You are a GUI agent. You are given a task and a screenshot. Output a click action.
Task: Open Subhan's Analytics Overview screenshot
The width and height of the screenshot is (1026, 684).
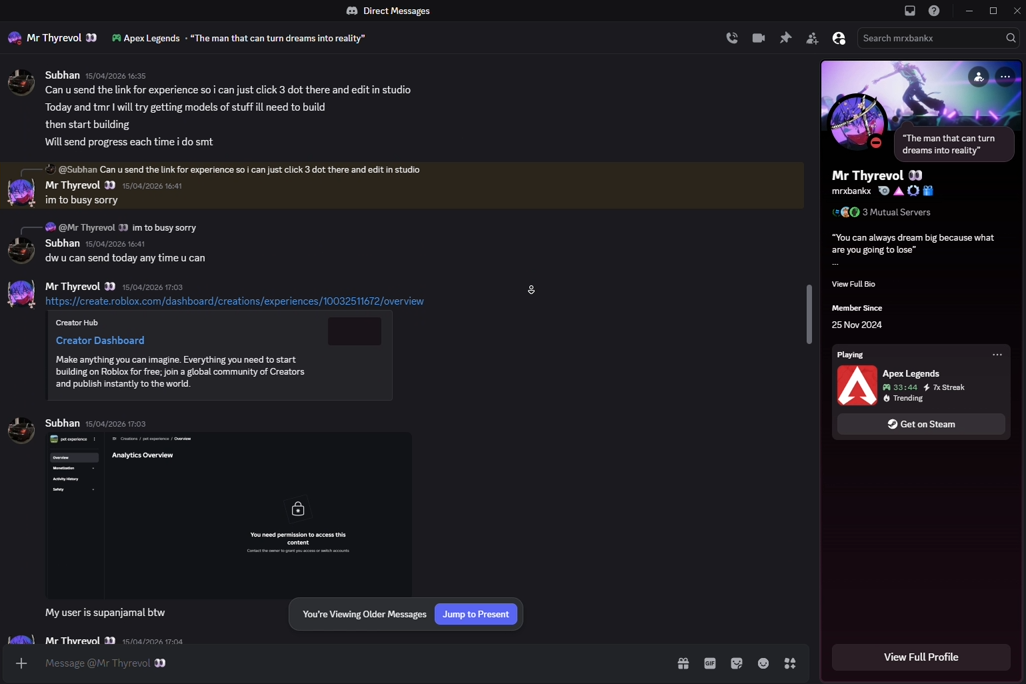point(228,514)
